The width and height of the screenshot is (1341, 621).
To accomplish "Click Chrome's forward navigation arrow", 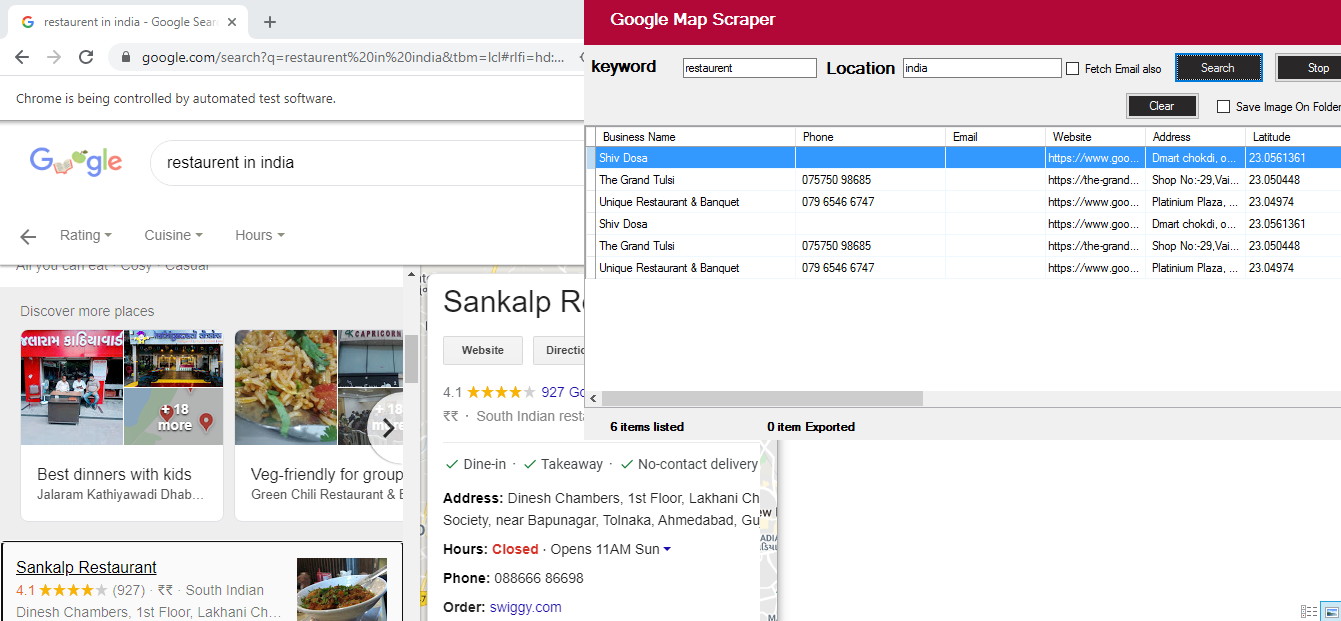I will pyautogui.click(x=54, y=57).
